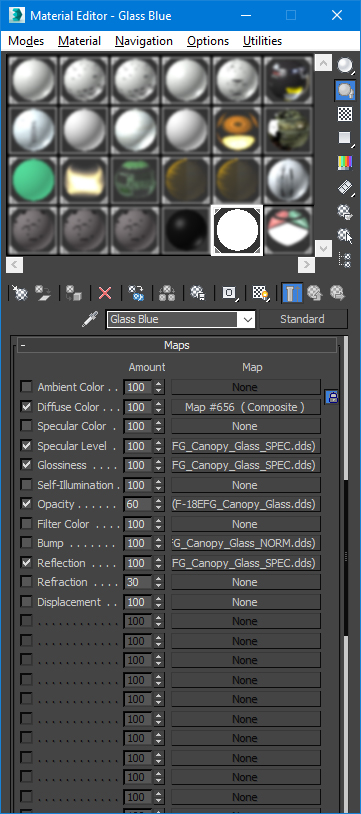Click the sample slots scroll-right arrow
This screenshot has width=361, height=814.
306,265
